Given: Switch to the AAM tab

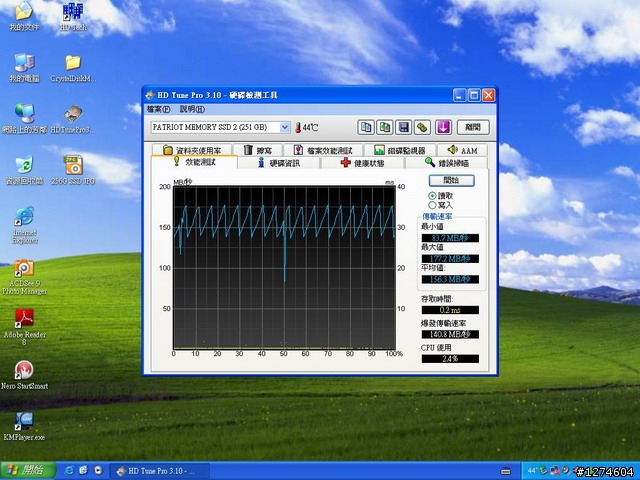Looking at the screenshot, I should click(462, 150).
